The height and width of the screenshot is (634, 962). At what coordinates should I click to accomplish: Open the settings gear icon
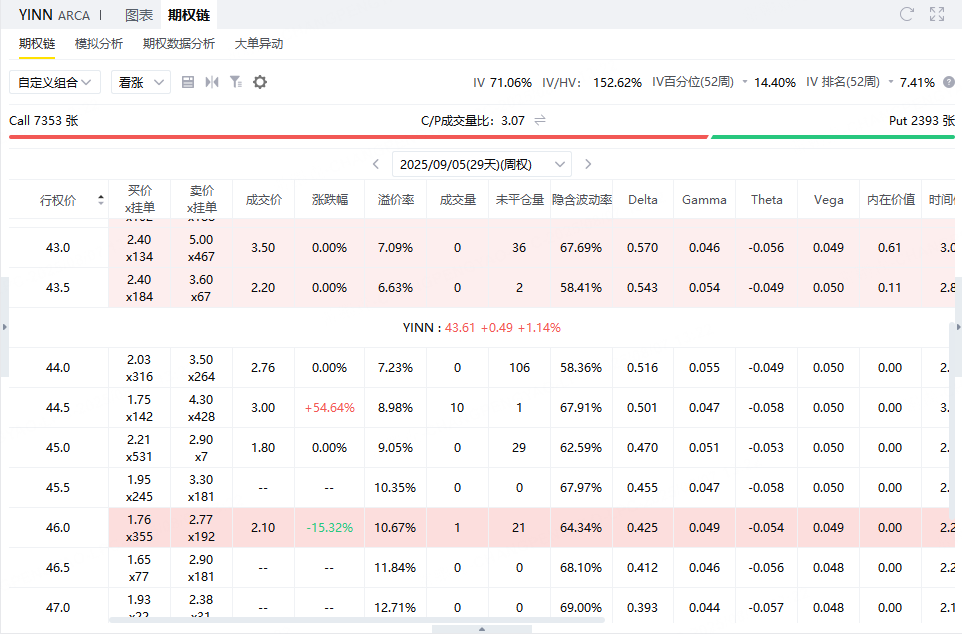pos(260,82)
